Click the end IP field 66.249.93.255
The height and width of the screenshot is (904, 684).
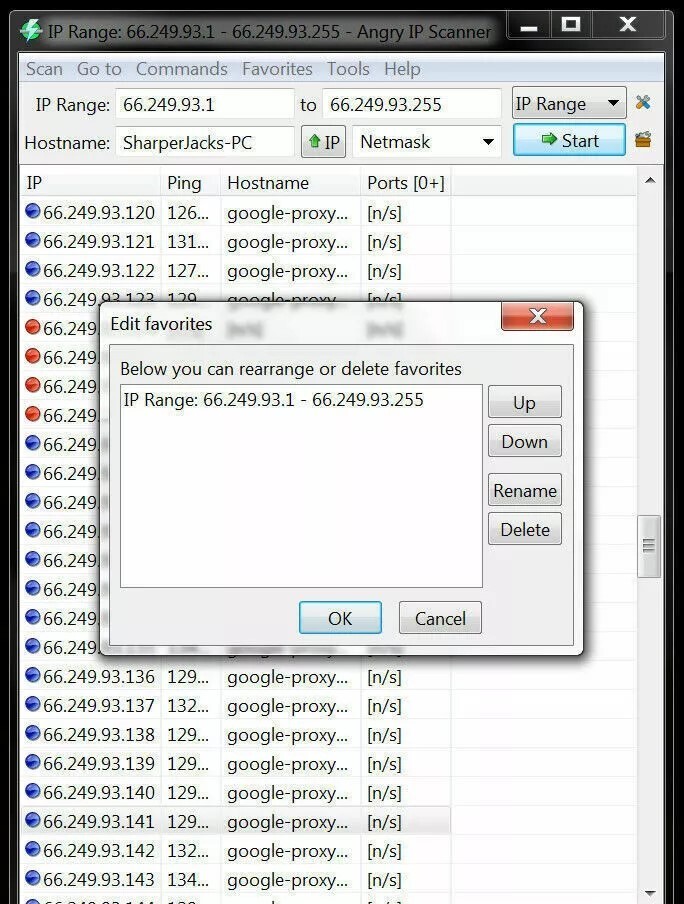click(411, 104)
